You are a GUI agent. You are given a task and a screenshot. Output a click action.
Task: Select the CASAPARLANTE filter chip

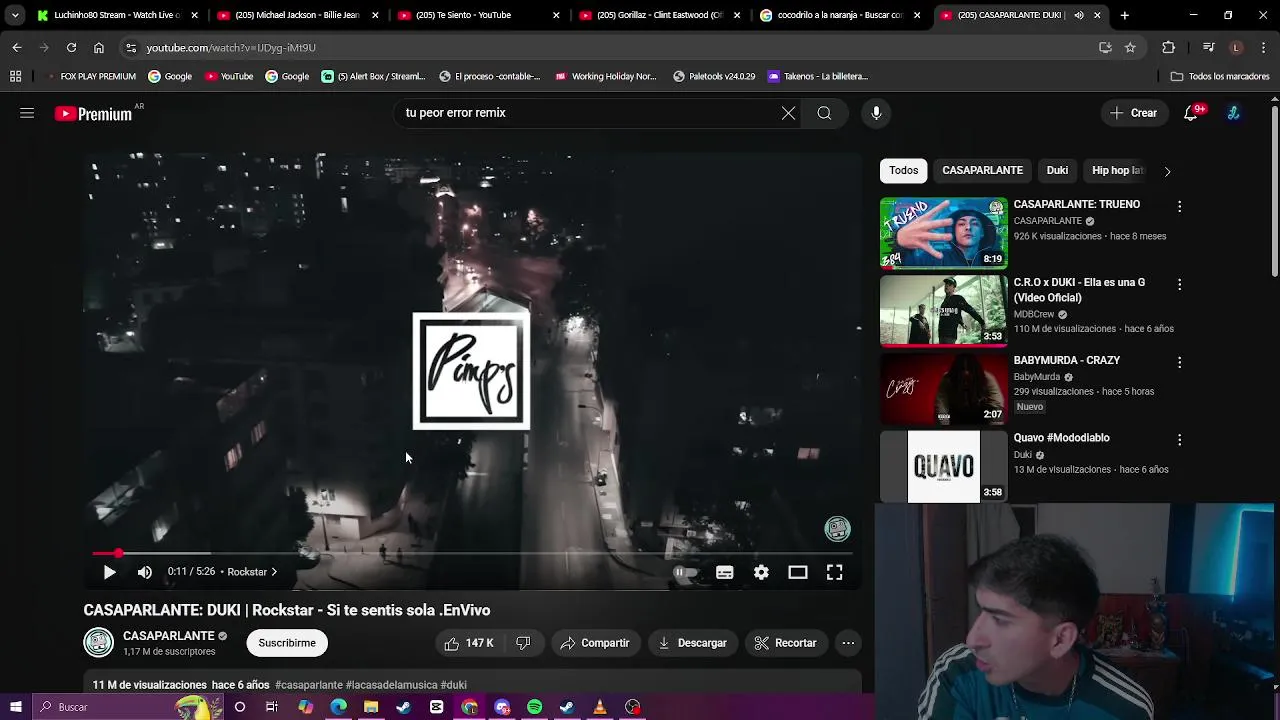982,171
